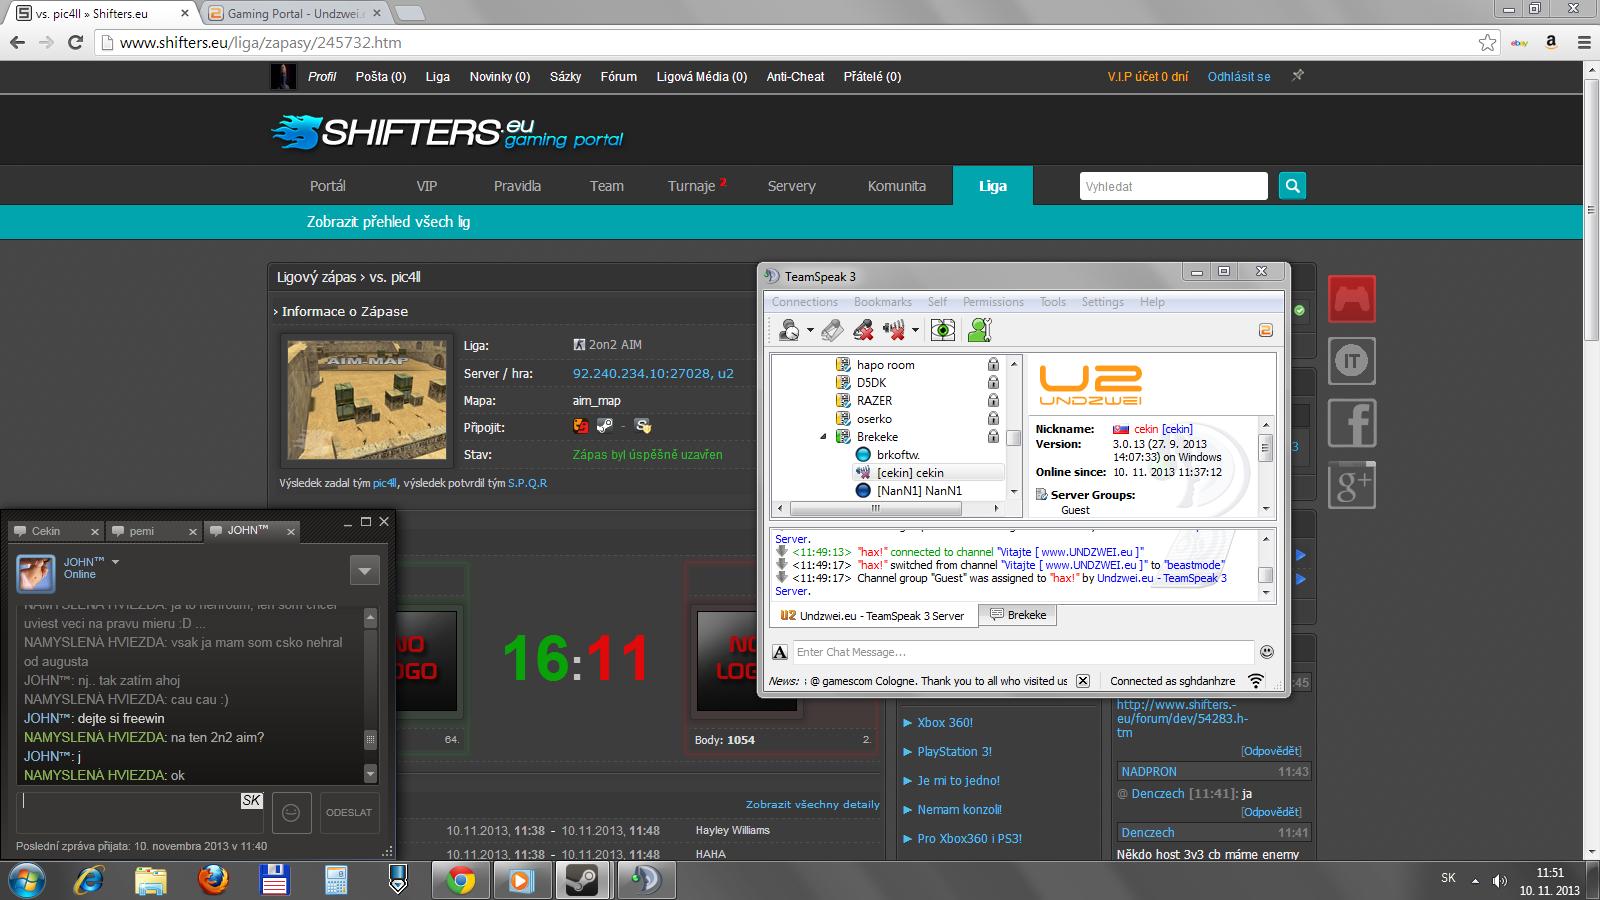The width and height of the screenshot is (1600, 900).
Task: Click the TeamSpeak chat message field
Action: pos(1022,652)
